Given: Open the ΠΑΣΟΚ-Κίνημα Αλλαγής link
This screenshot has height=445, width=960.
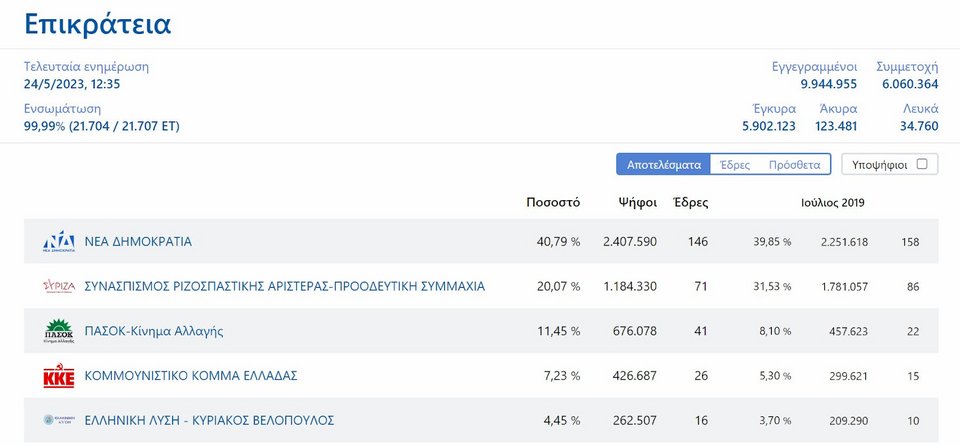Looking at the screenshot, I should point(154,331).
